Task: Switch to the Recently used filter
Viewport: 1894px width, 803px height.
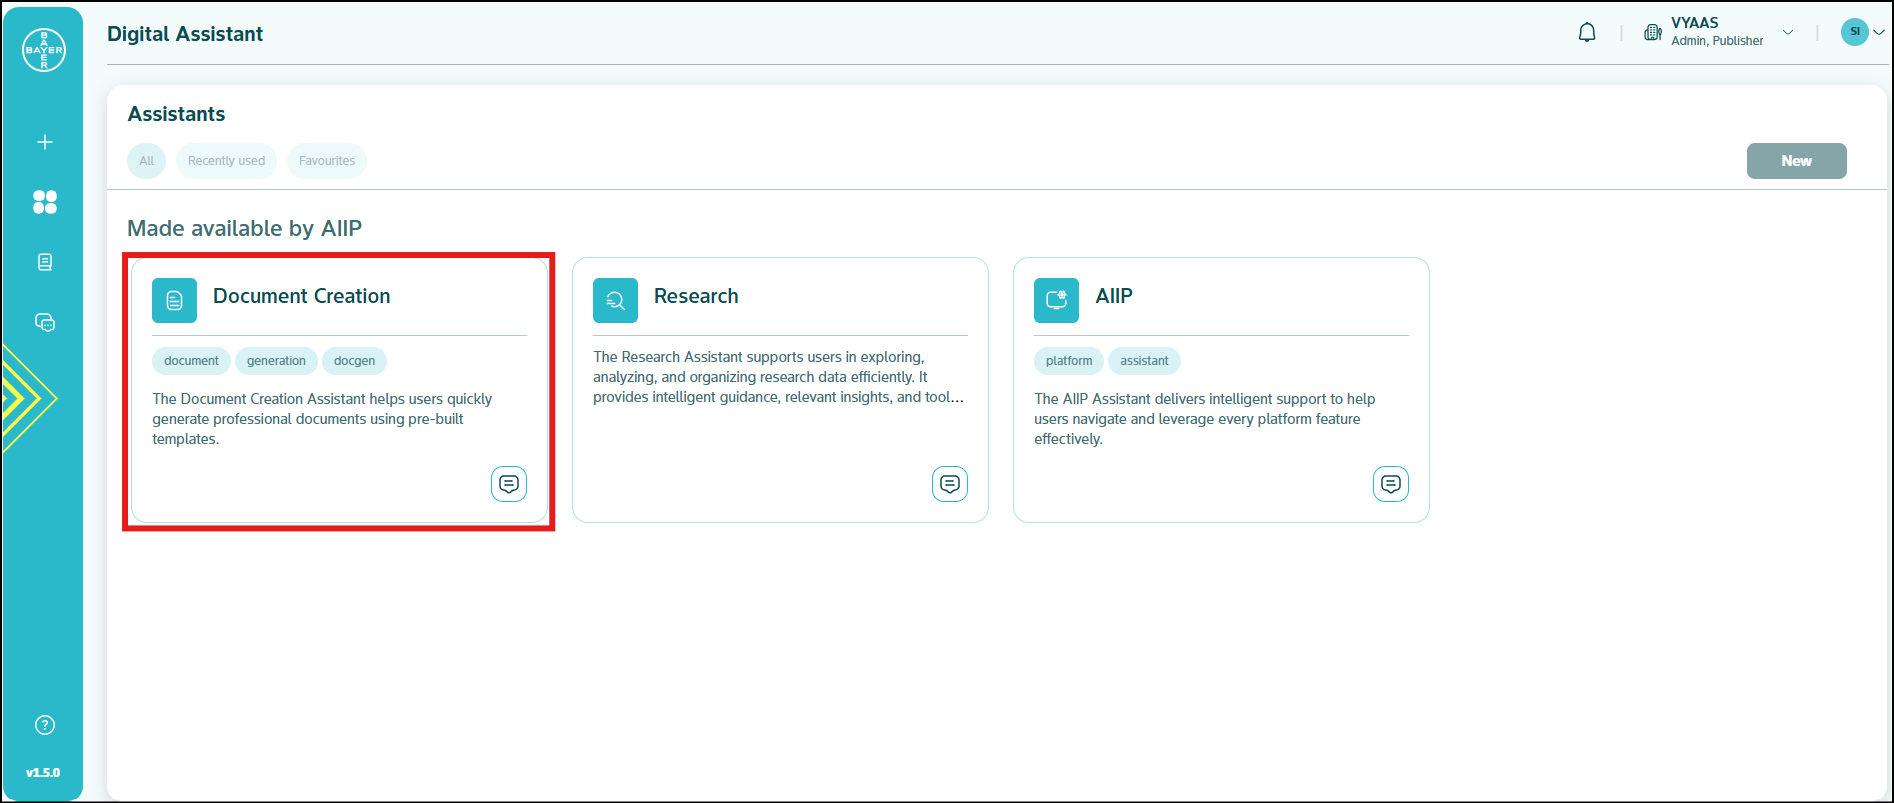Action: 226,161
